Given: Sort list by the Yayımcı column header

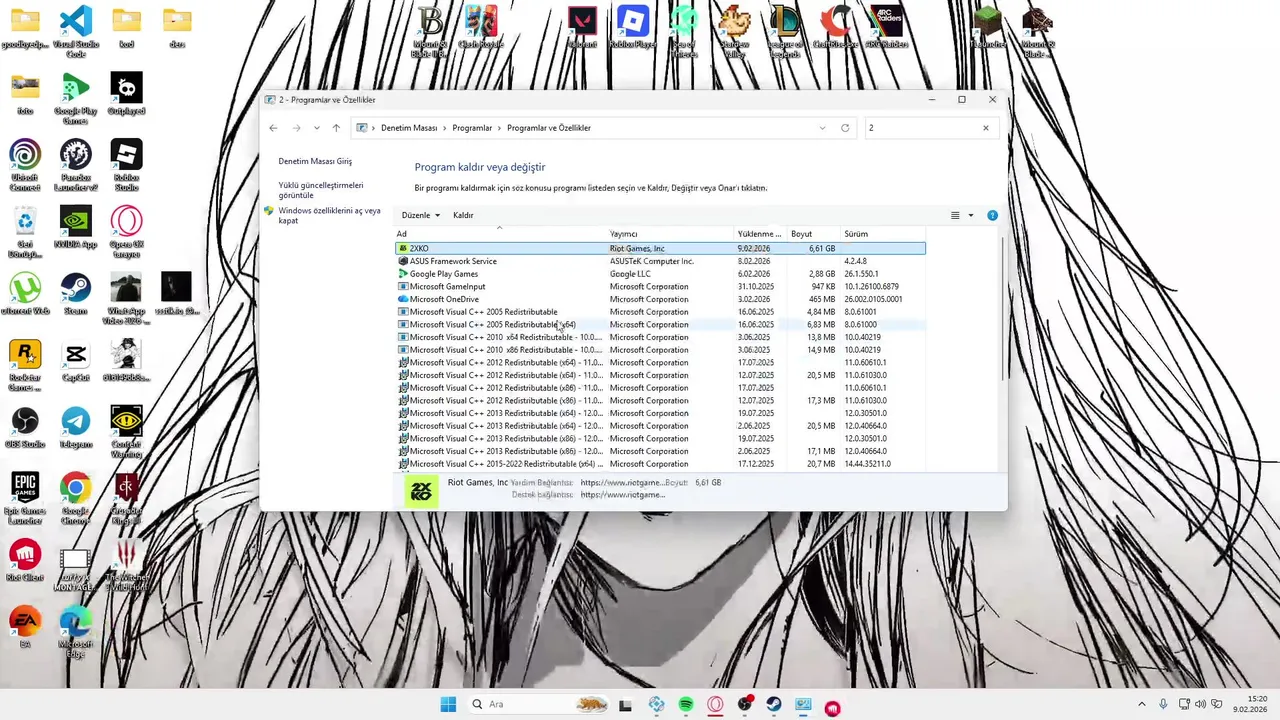Looking at the screenshot, I should coord(671,234).
